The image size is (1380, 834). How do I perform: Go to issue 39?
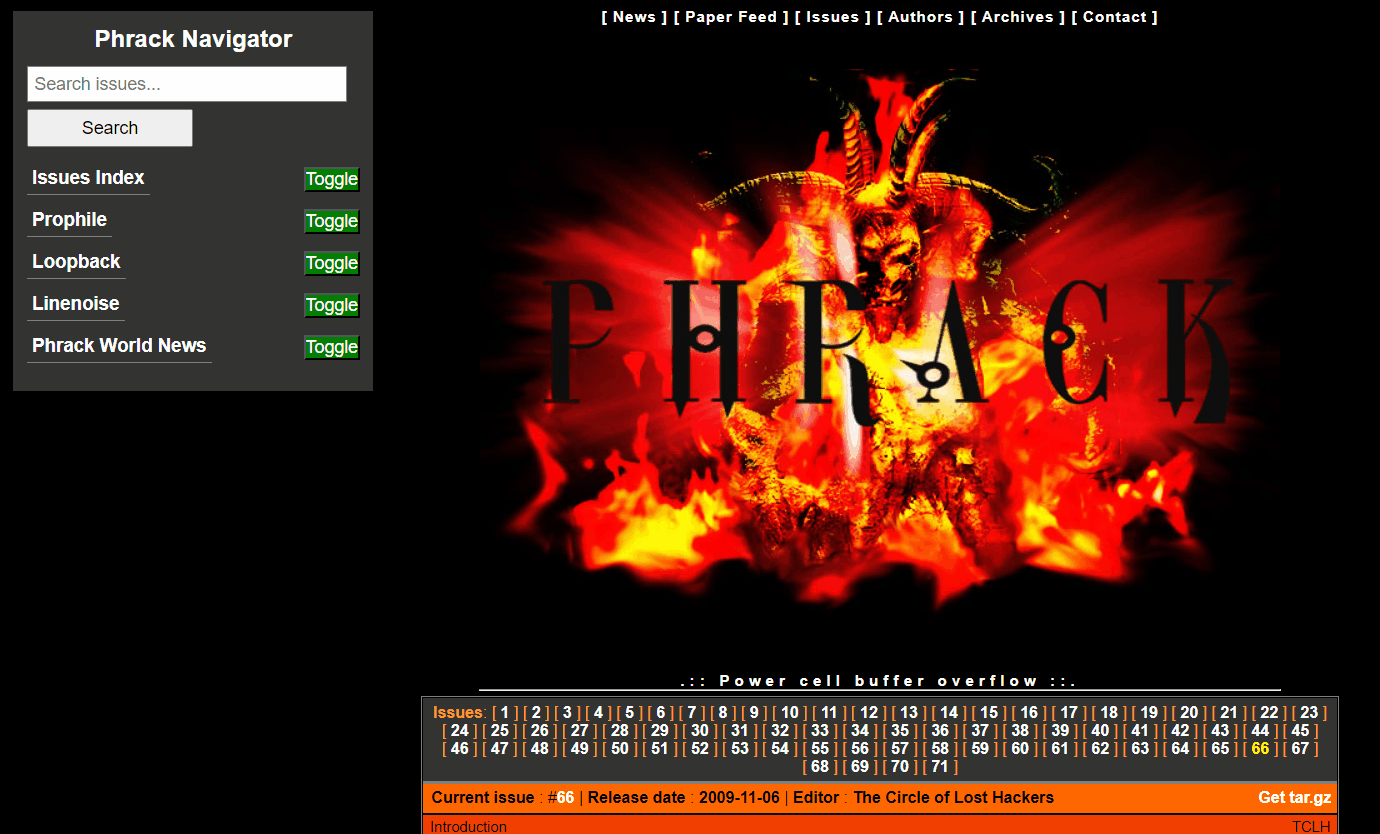click(1060, 731)
